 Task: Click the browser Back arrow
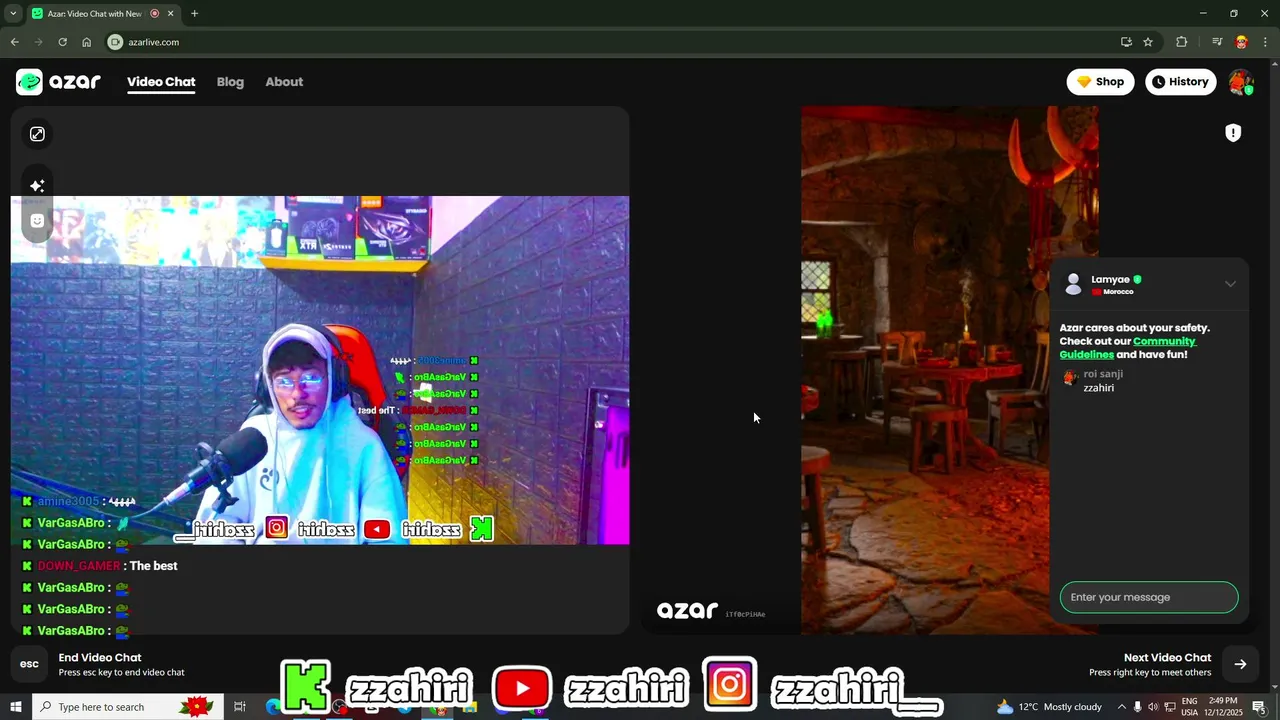[14, 42]
